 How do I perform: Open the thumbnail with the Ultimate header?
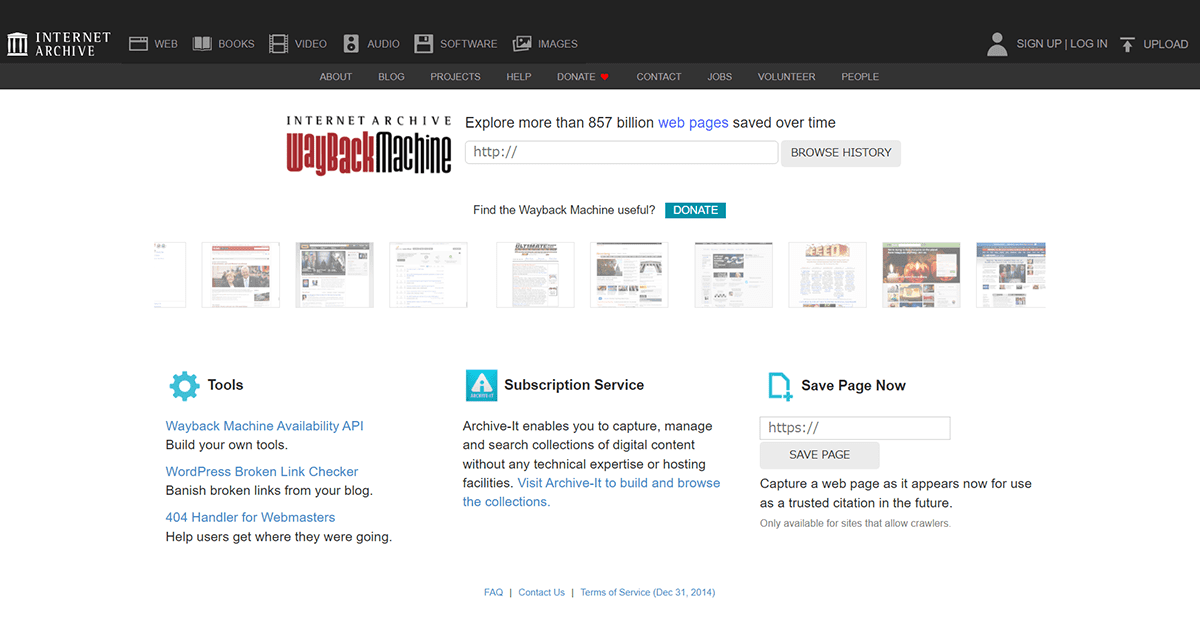(x=536, y=274)
